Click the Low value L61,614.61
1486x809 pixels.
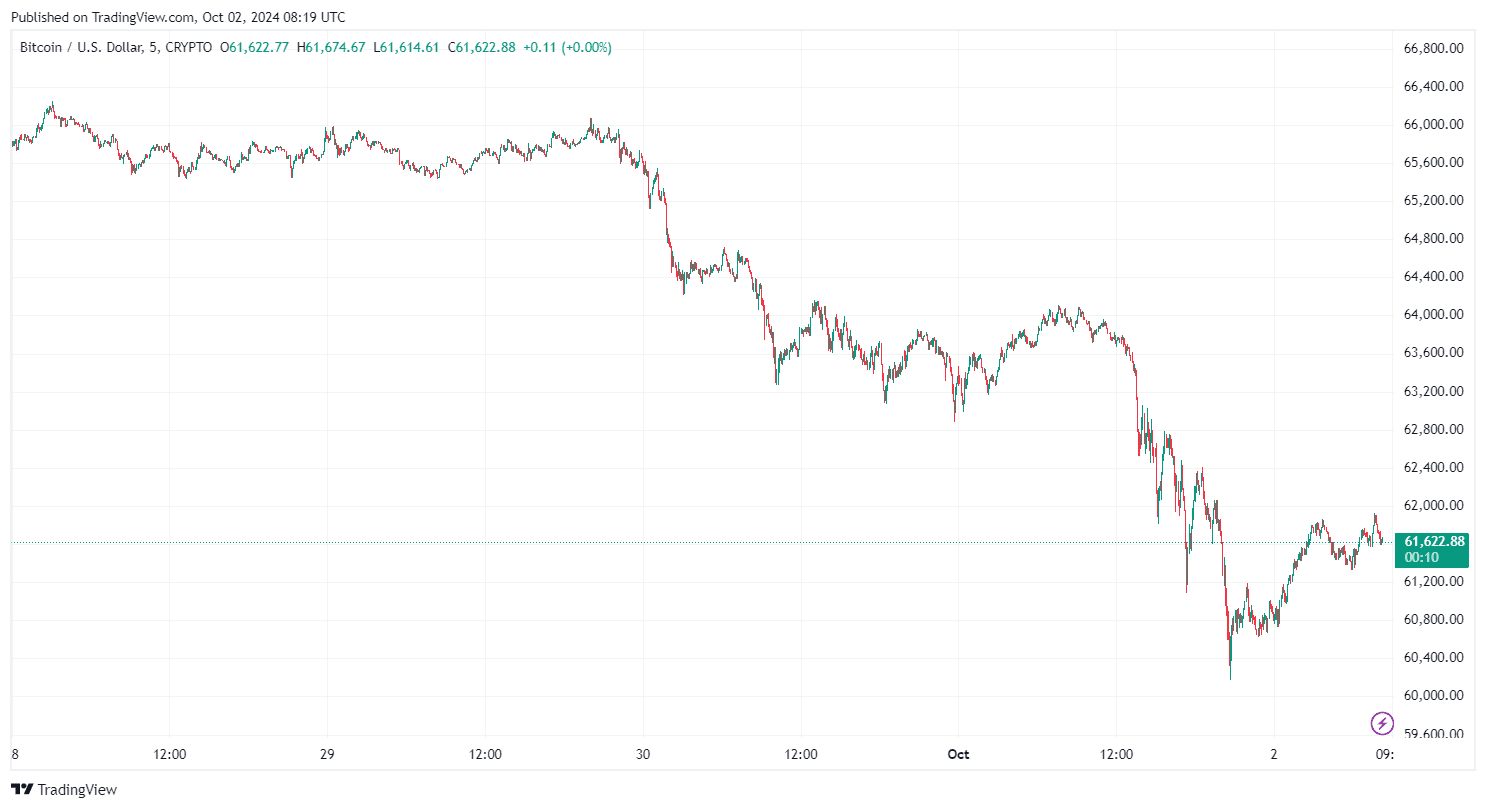tap(406, 47)
